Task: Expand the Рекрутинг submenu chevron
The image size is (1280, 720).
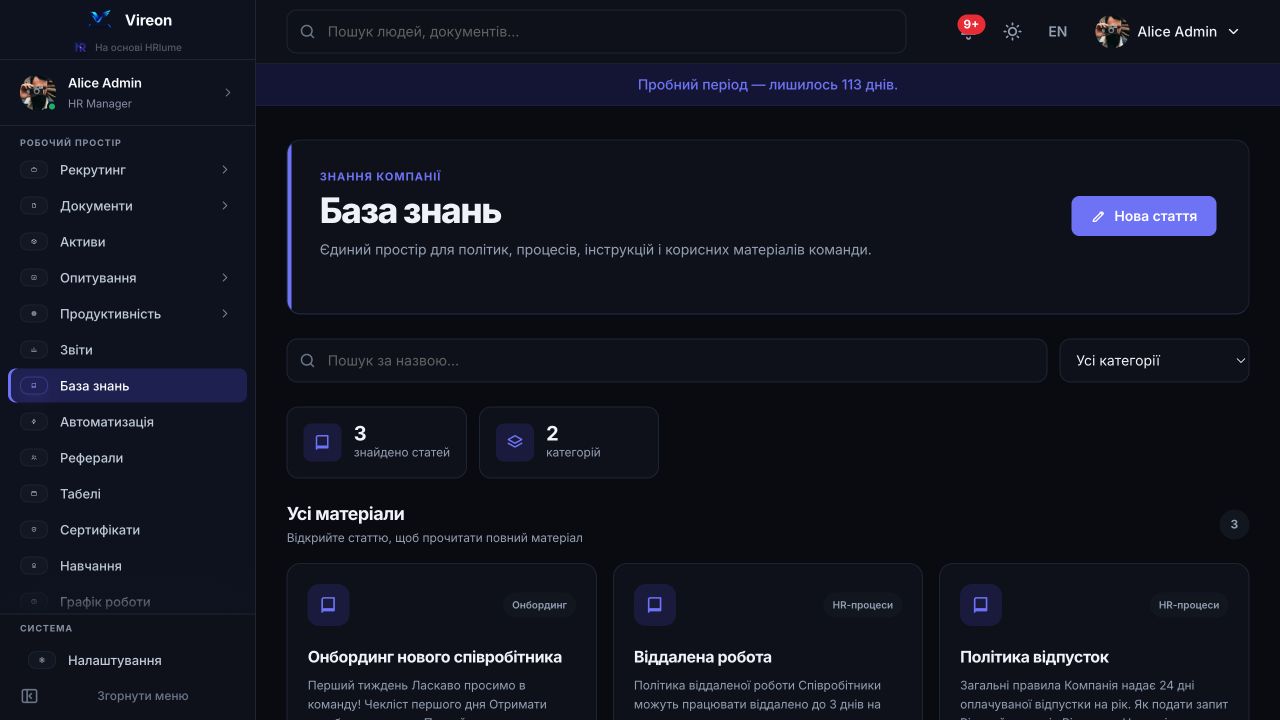Action: (x=224, y=170)
